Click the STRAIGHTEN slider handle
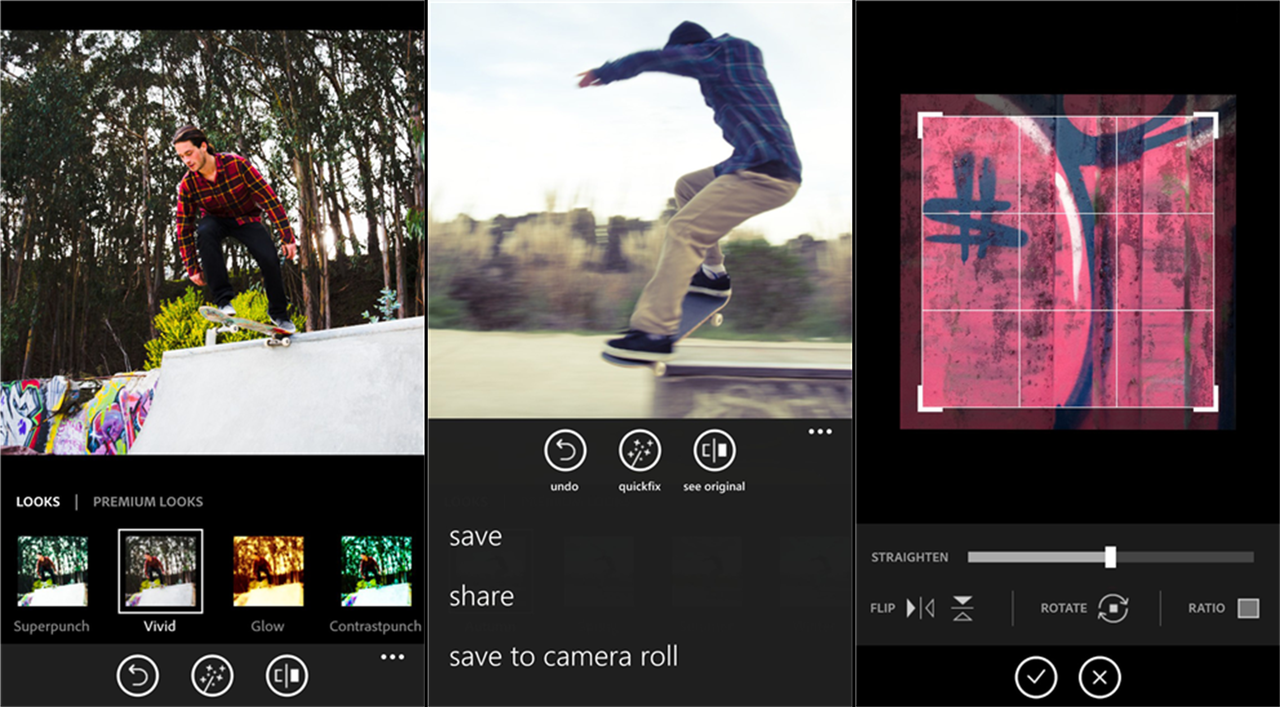The width and height of the screenshot is (1280, 707). point(1110,557)
